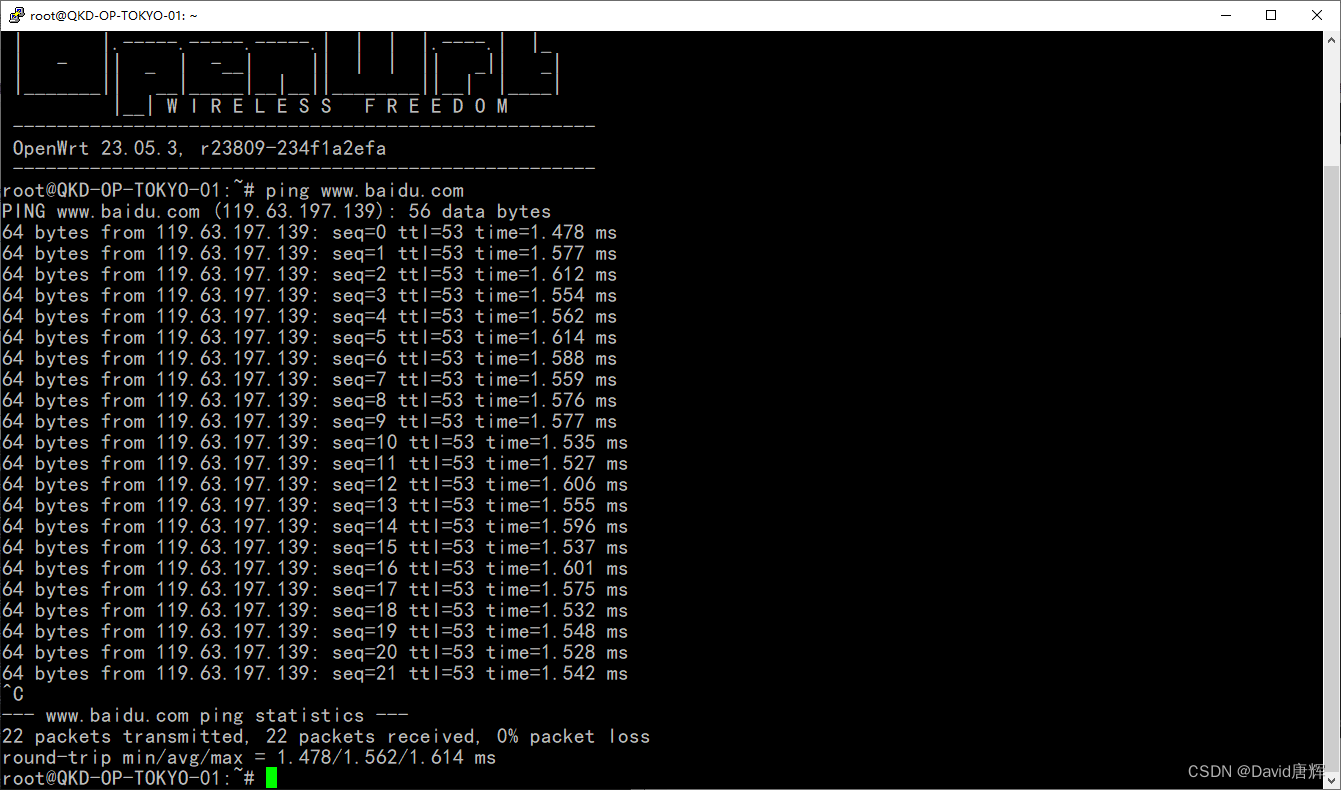Select the round-trip min/avg/max line
This screenshot has height=790, width=1341.
tap(248, 757)
